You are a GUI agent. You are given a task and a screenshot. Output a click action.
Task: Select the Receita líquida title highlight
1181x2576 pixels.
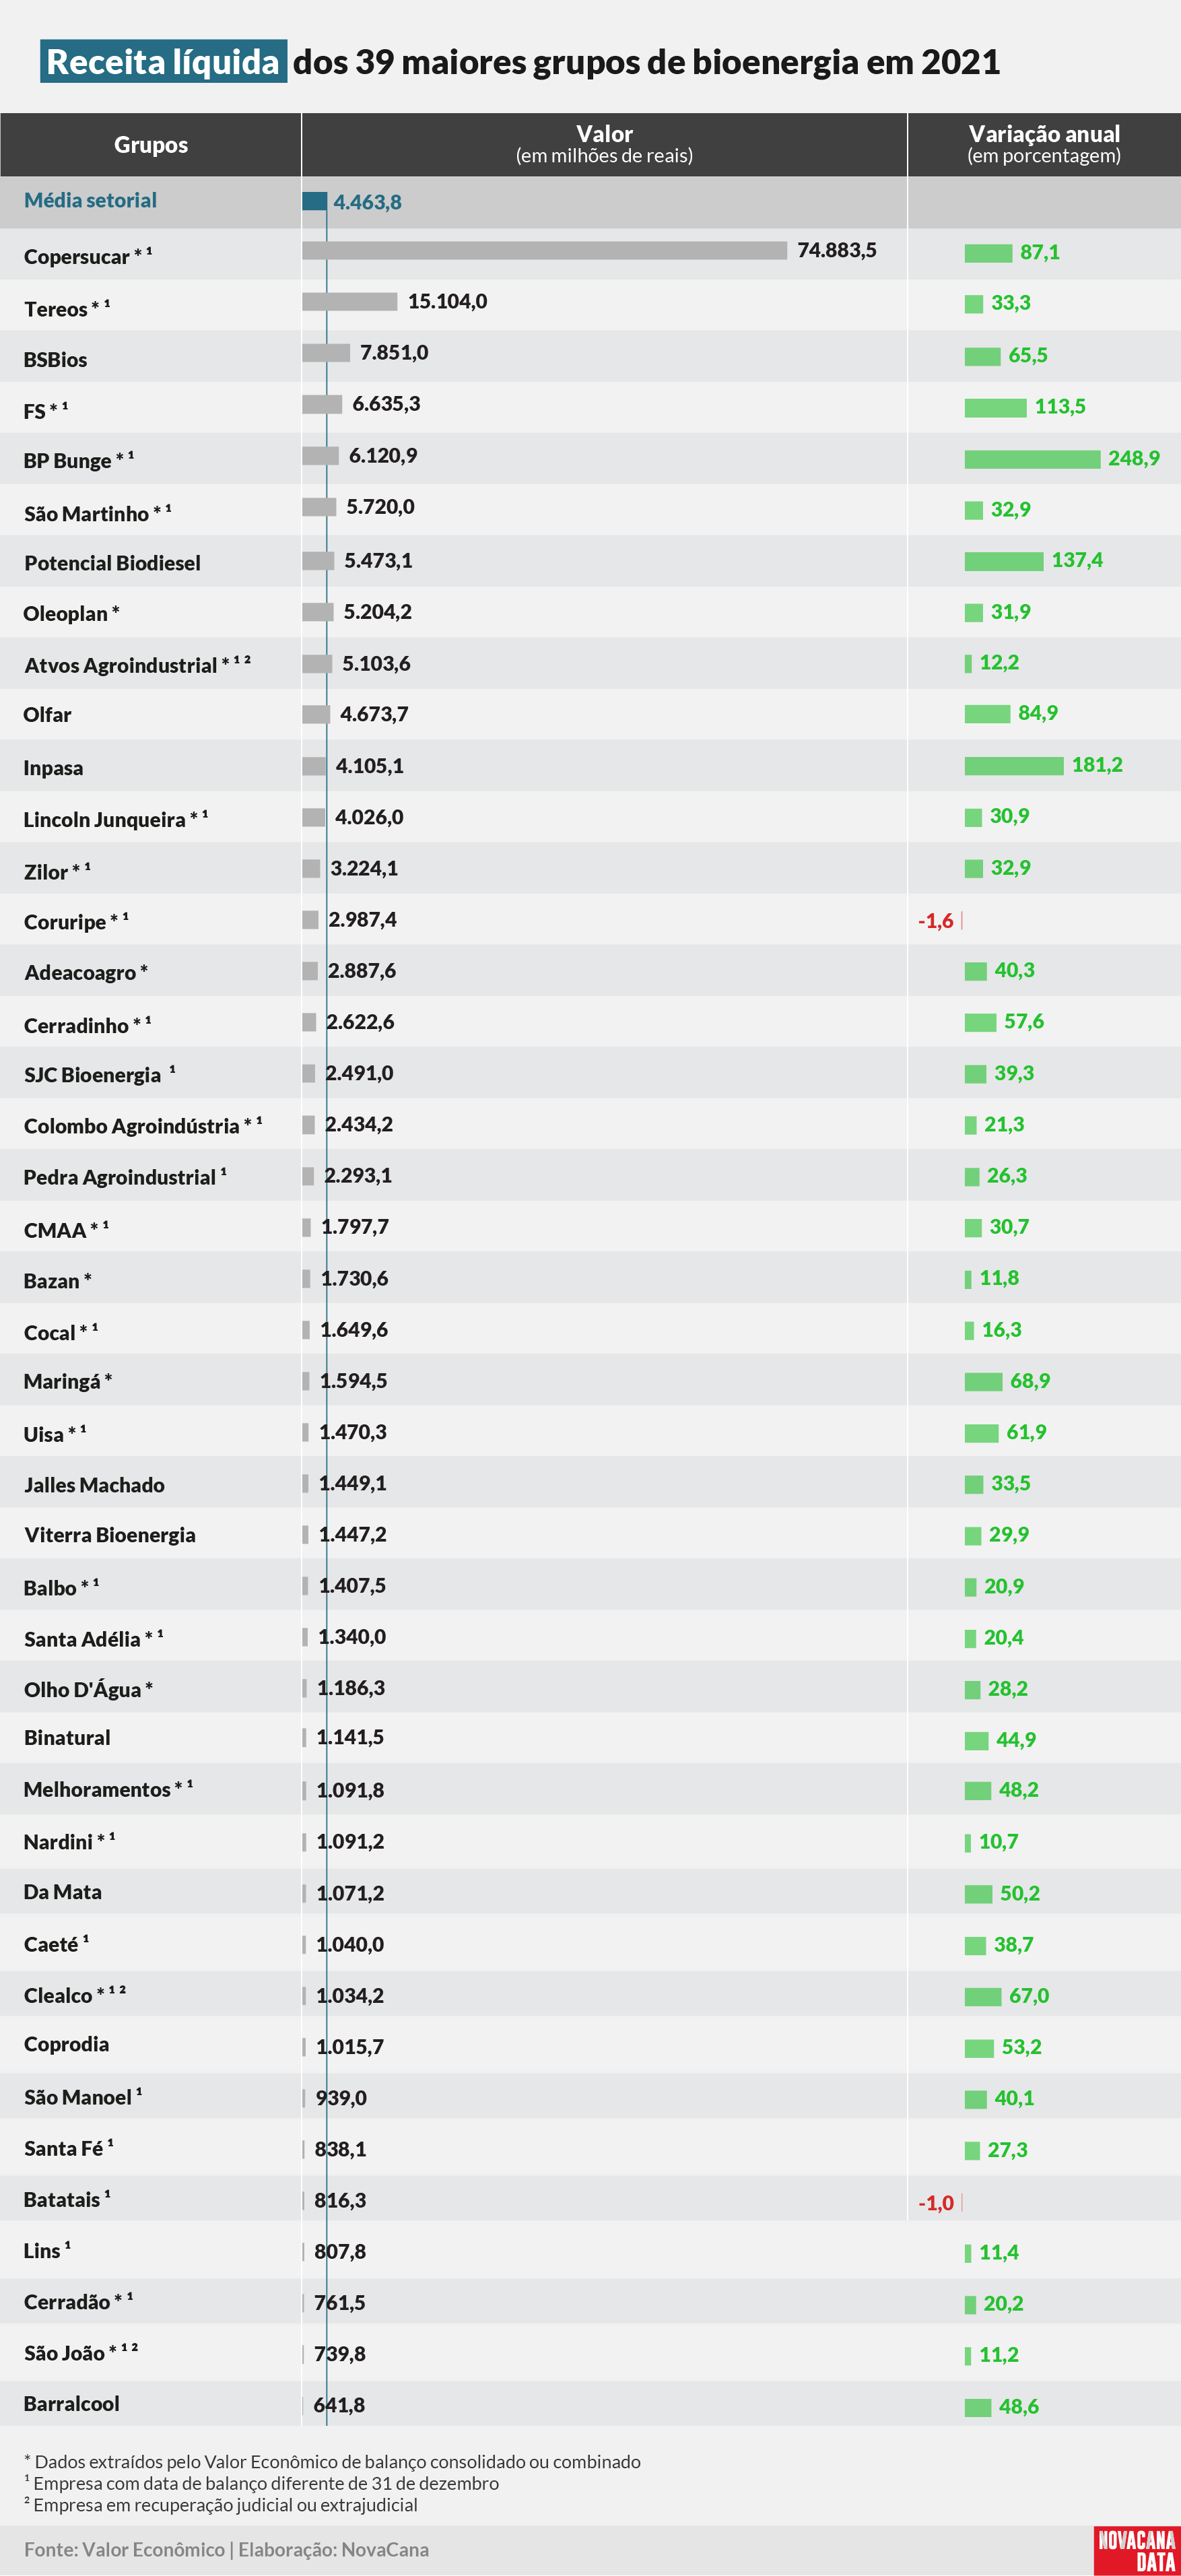tap(164, 62)
